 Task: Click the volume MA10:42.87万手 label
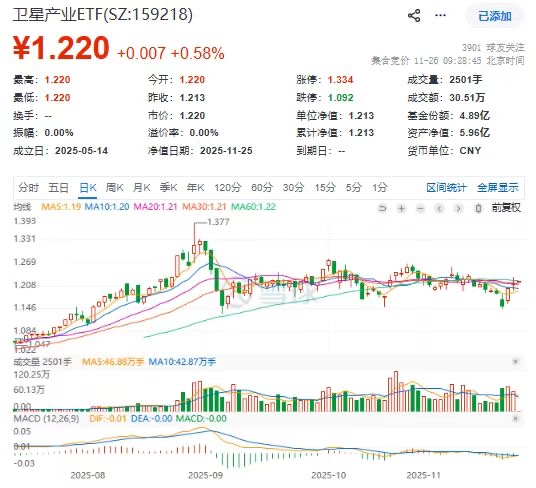point(182,362)
